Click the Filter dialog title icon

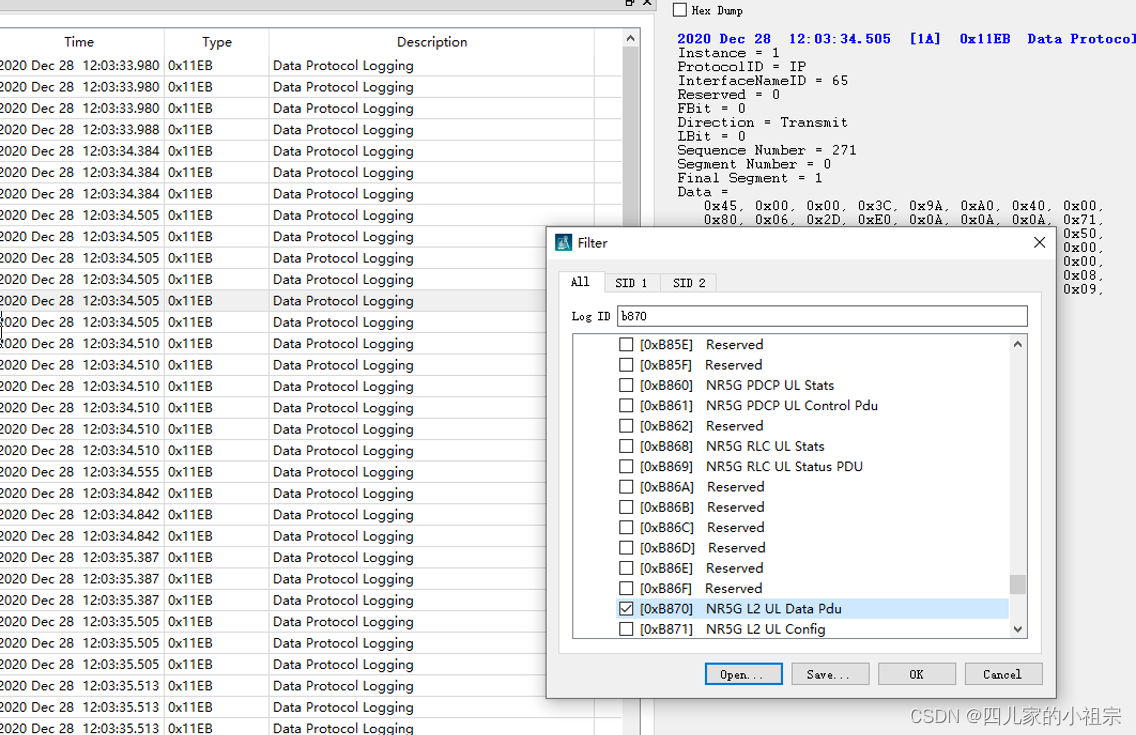[x=564, y=243]
